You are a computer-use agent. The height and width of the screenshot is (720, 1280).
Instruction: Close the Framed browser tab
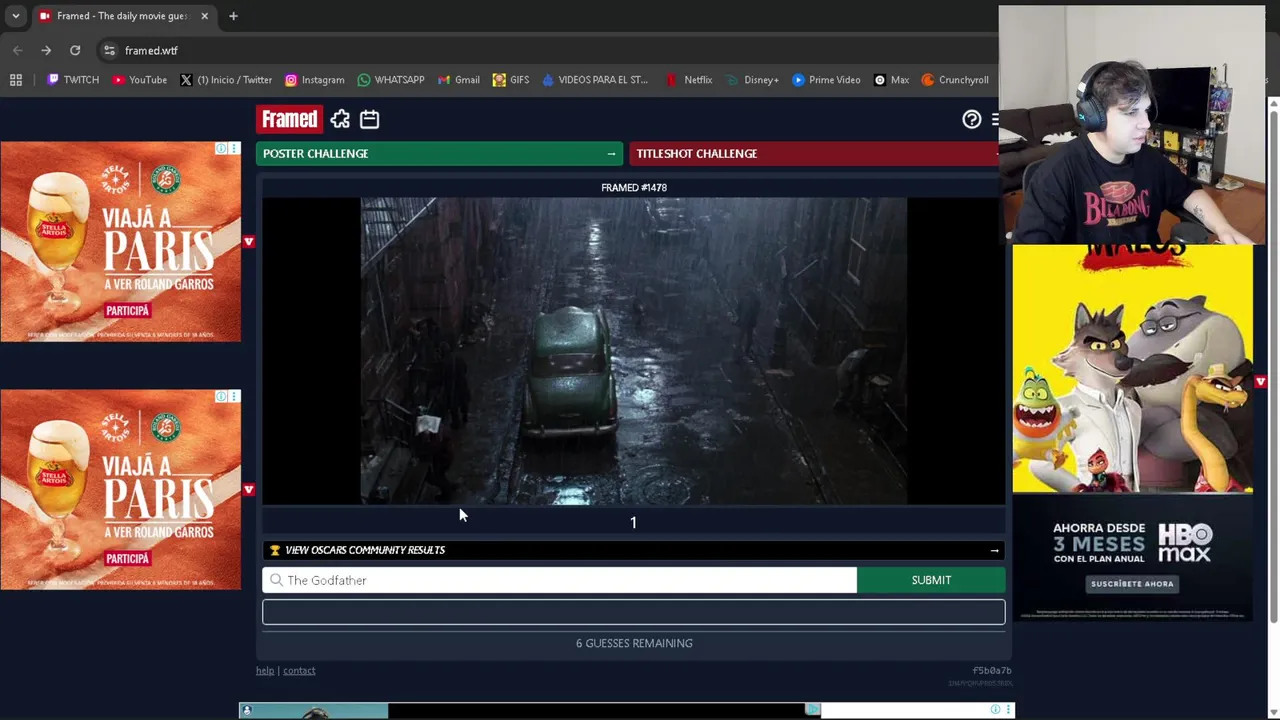(204, 16)
